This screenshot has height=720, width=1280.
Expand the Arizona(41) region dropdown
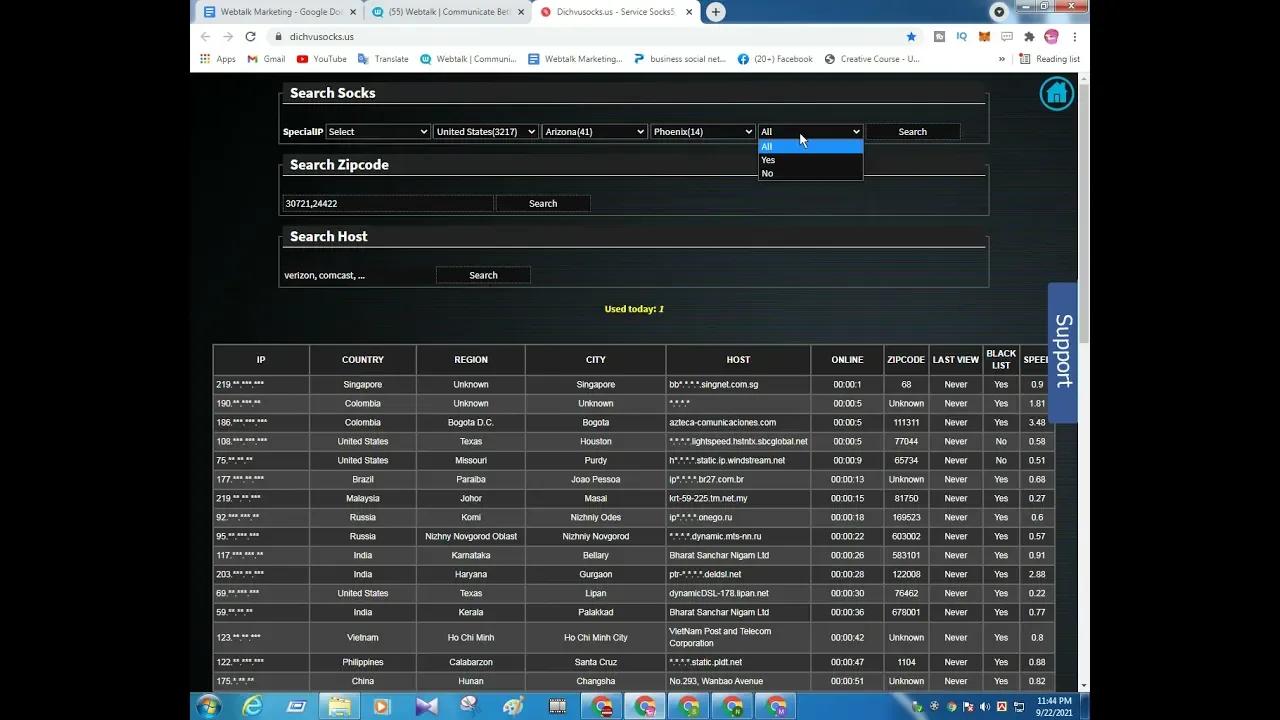pos(594,131)
